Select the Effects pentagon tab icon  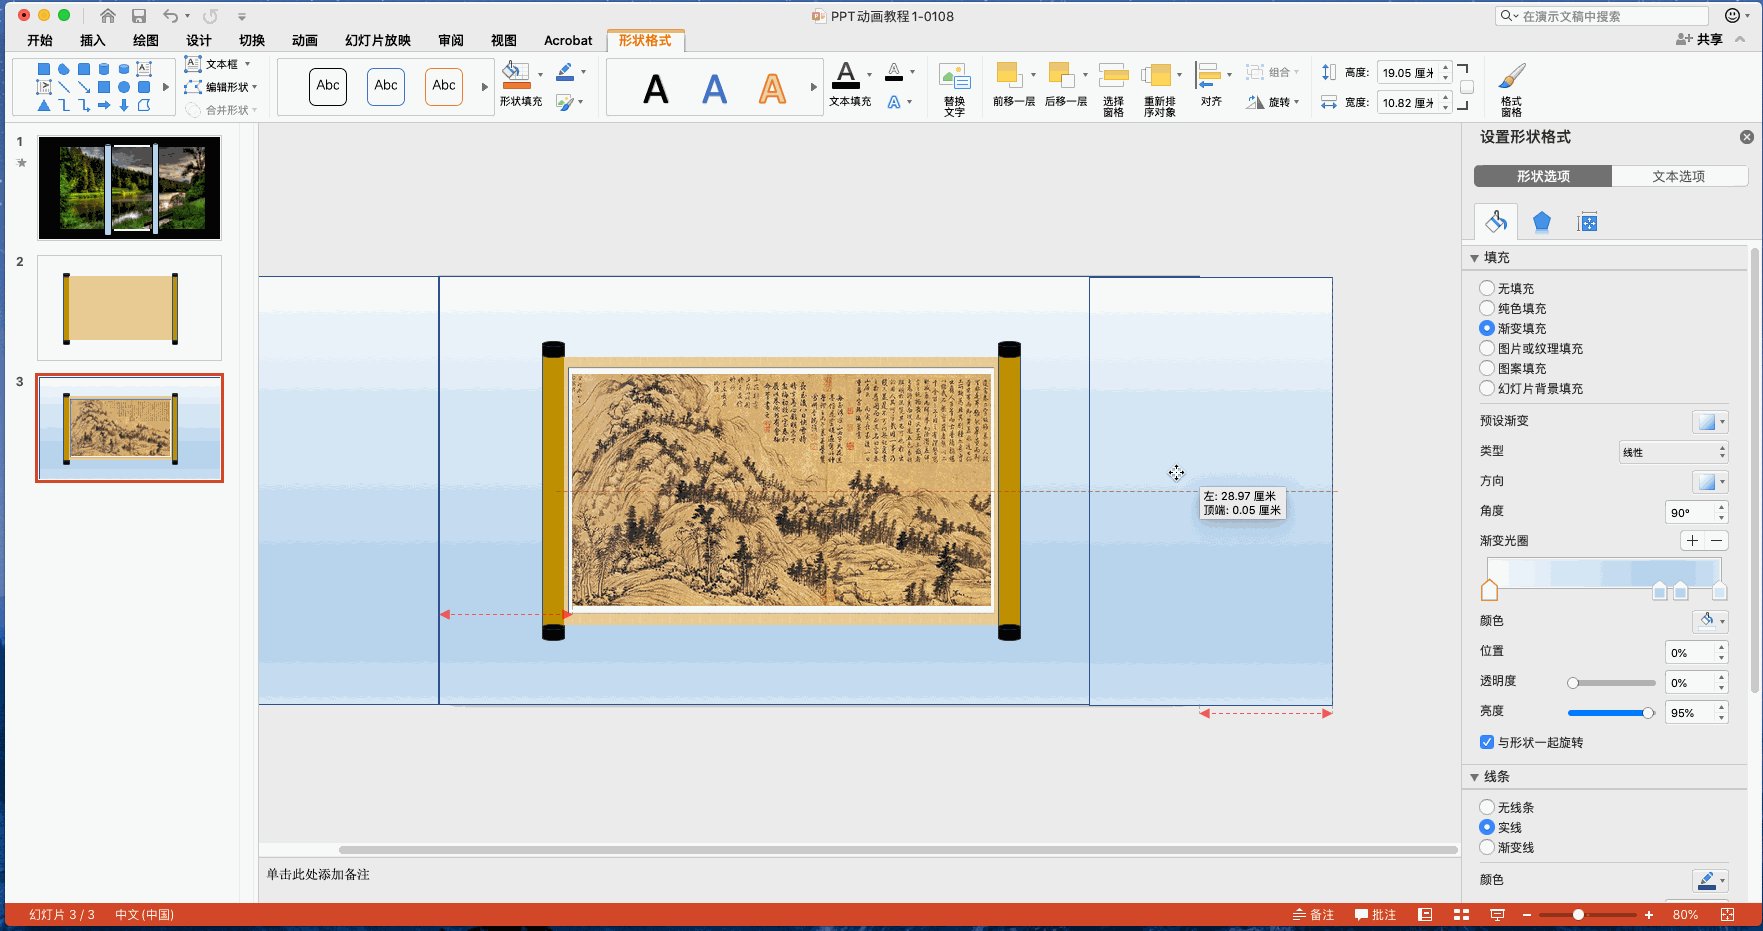tap(1542, 222)
